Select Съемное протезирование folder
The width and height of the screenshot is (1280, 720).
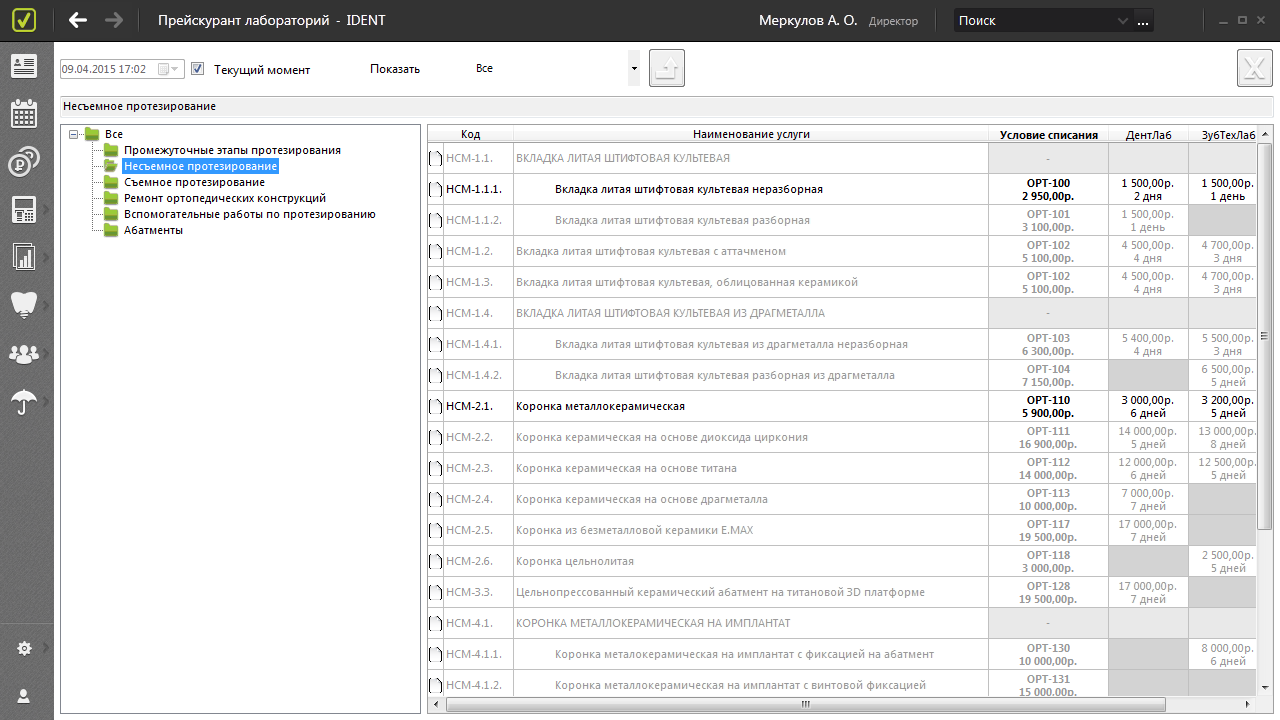click(x=194, y=182)
